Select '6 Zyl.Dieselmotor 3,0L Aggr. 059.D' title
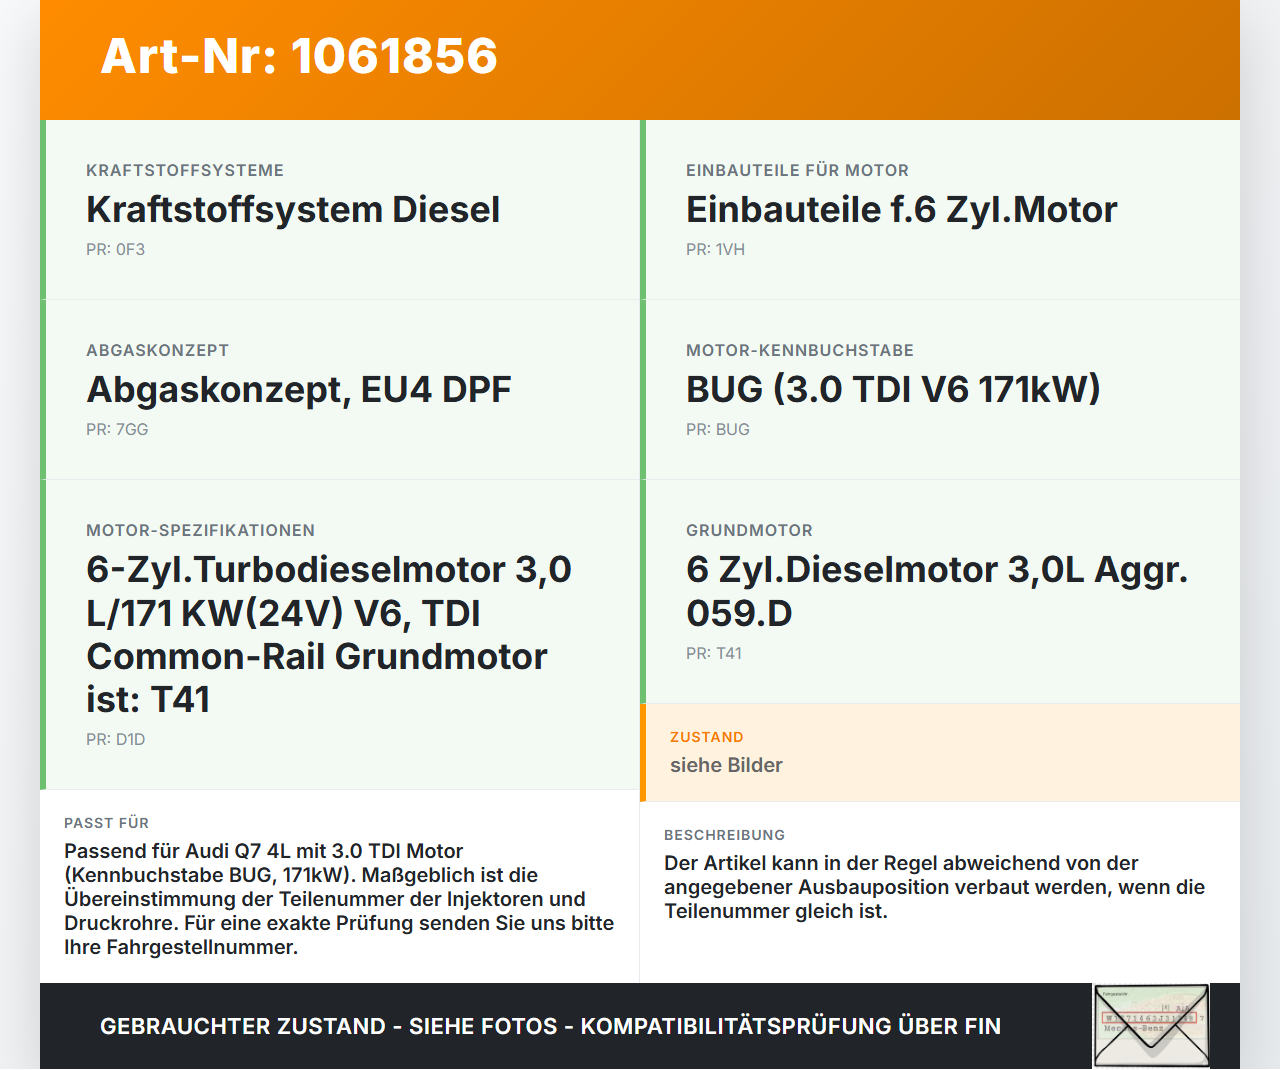The height and width of the screenshot is (1070, 1280). pos(937,591)
